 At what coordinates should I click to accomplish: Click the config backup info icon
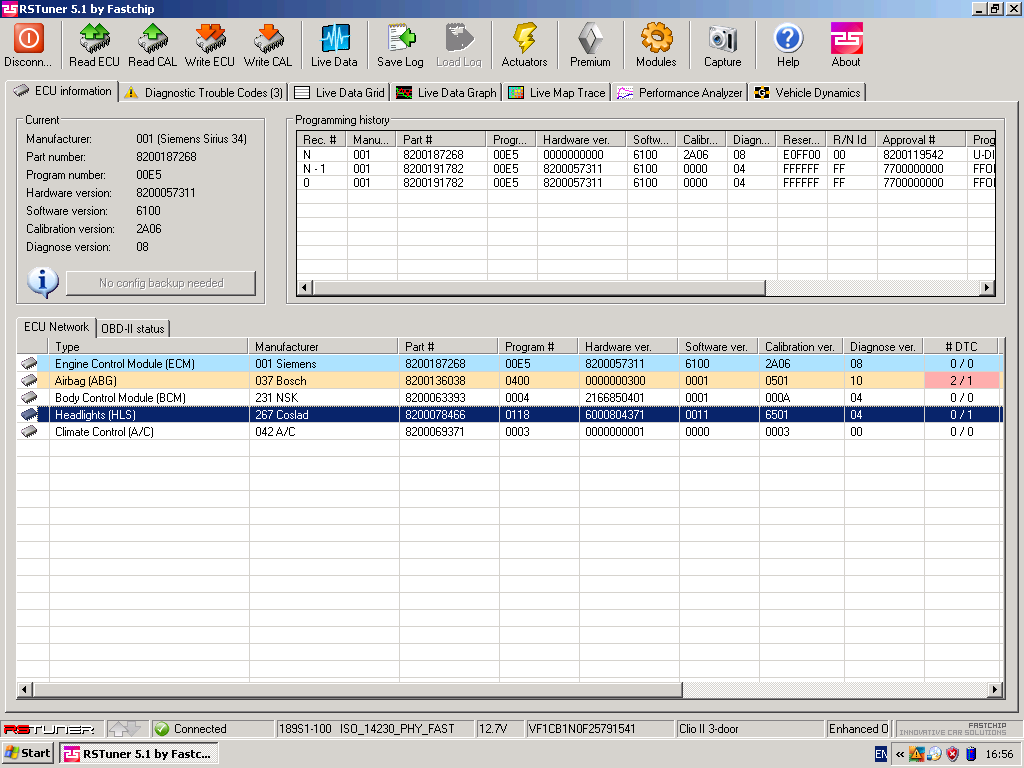(x=43, y=283)
